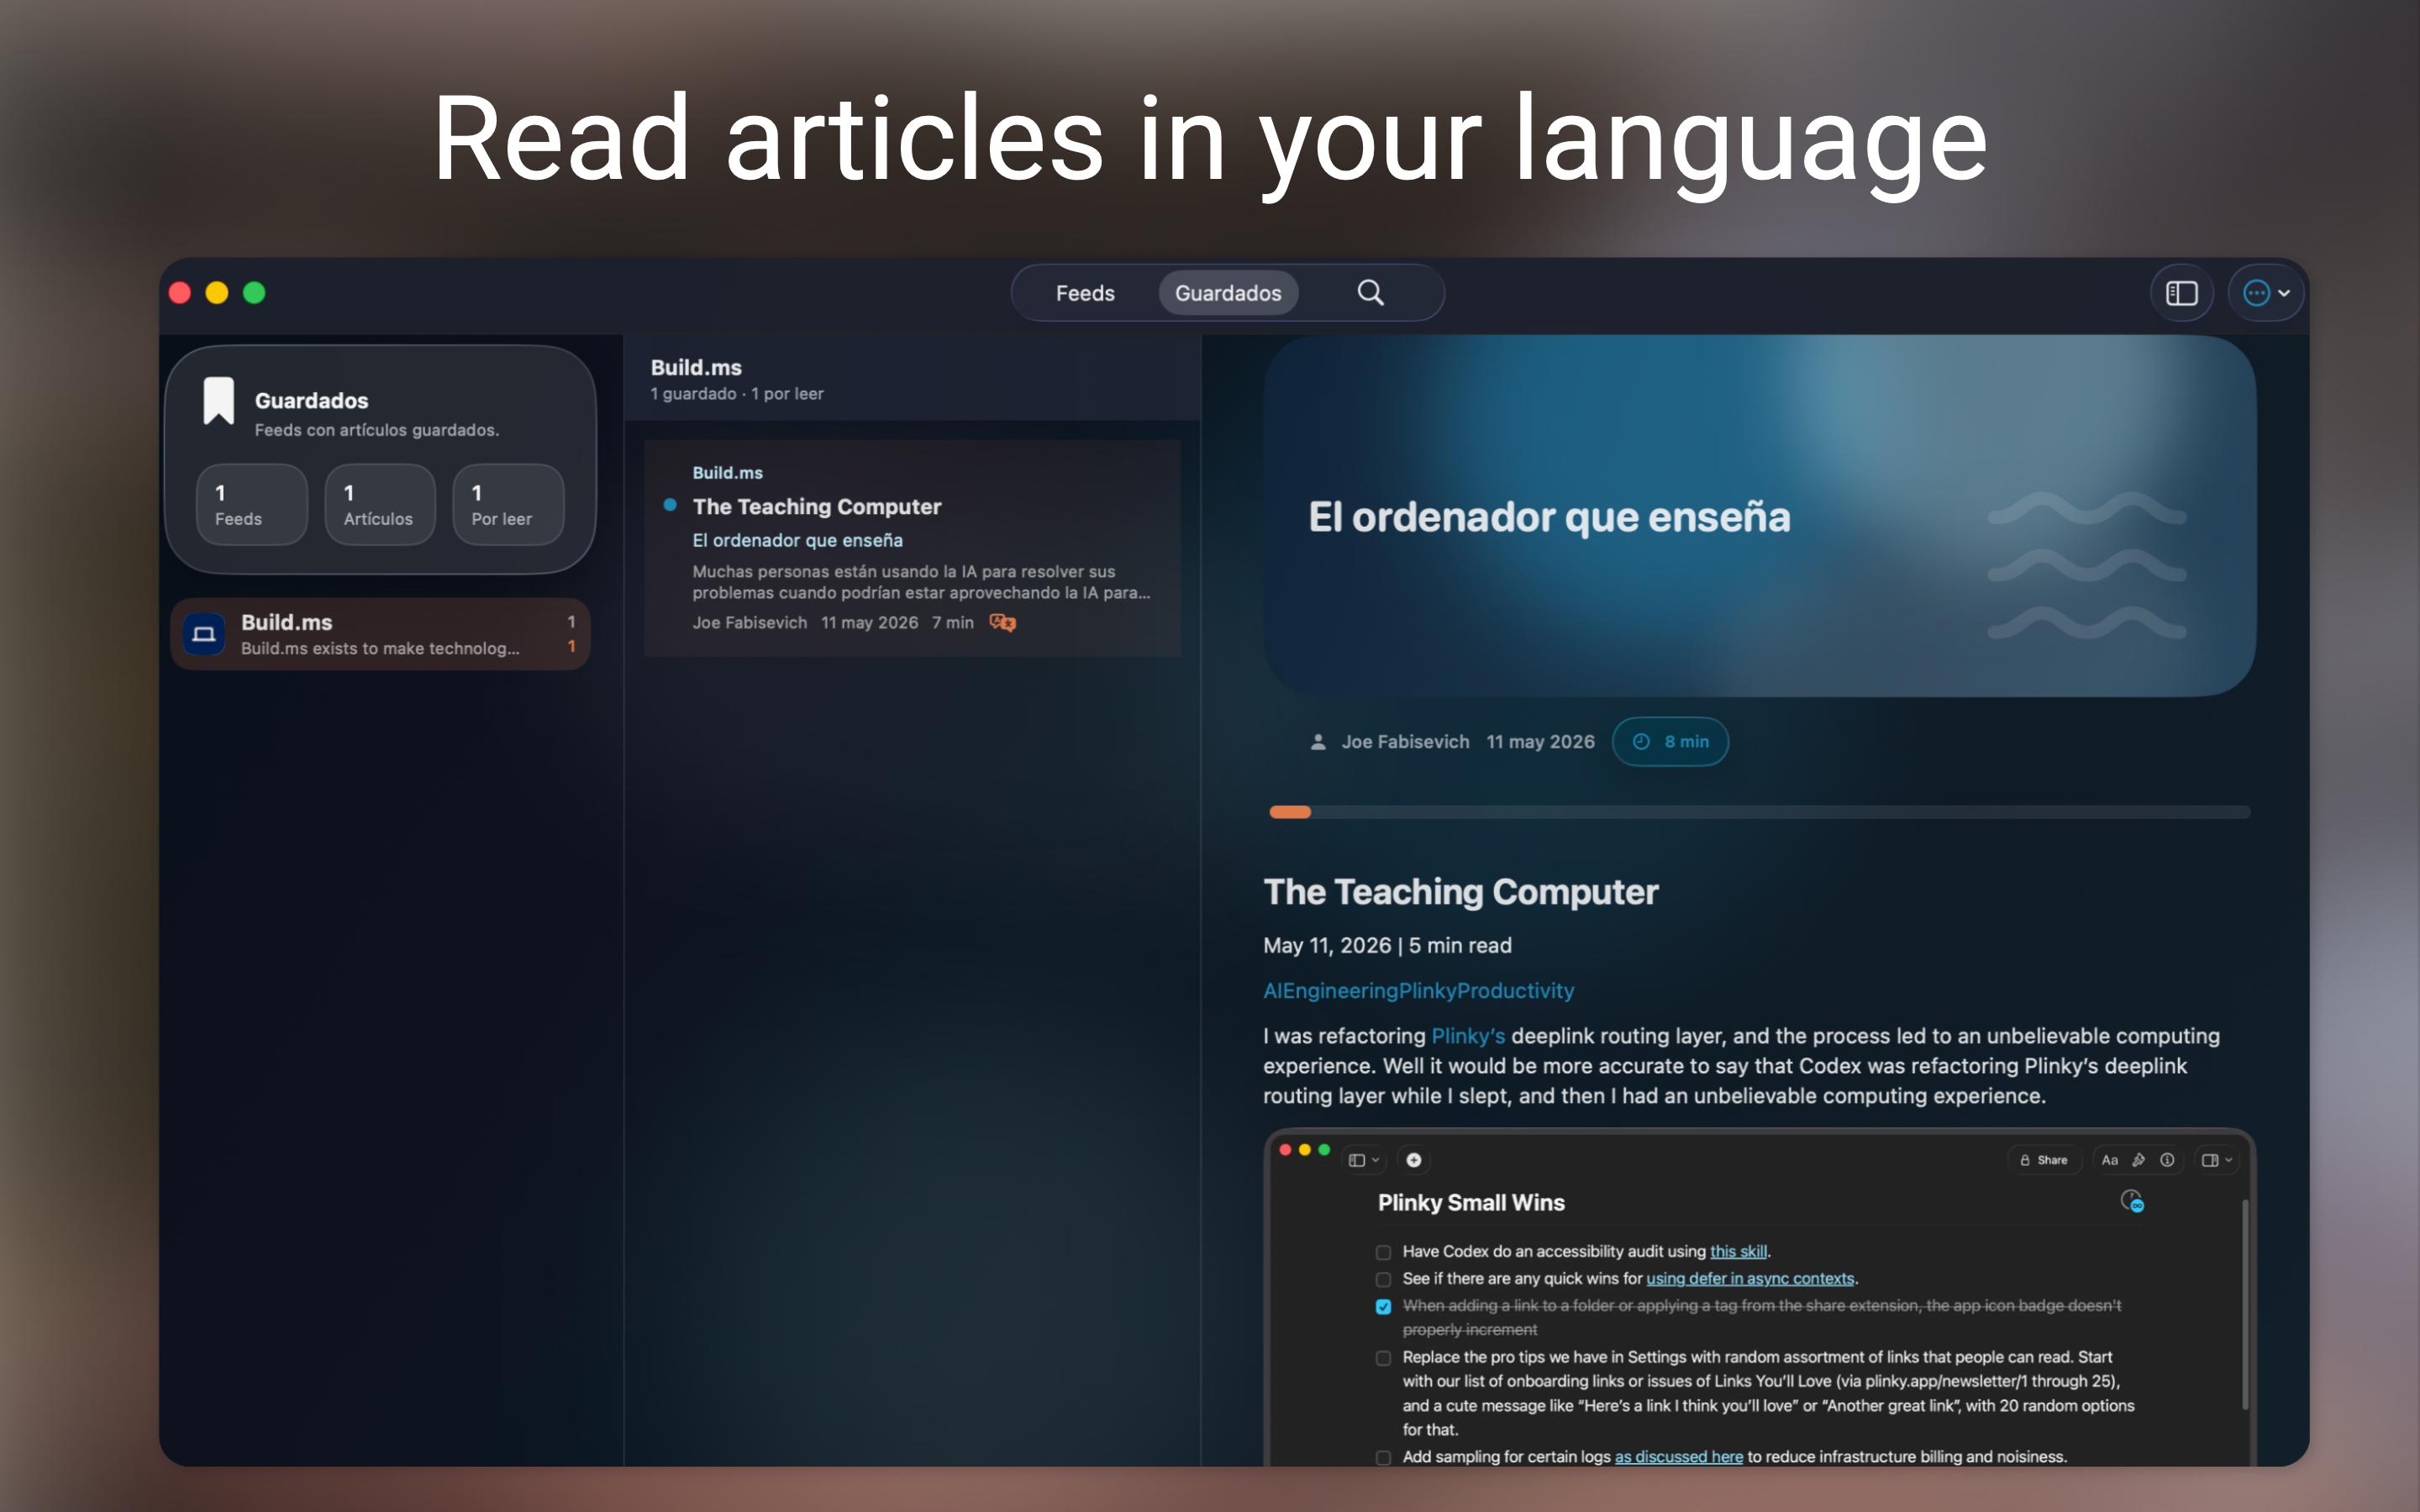Click the May 11, 2026 | 5 min read line

pos(1387,945)
